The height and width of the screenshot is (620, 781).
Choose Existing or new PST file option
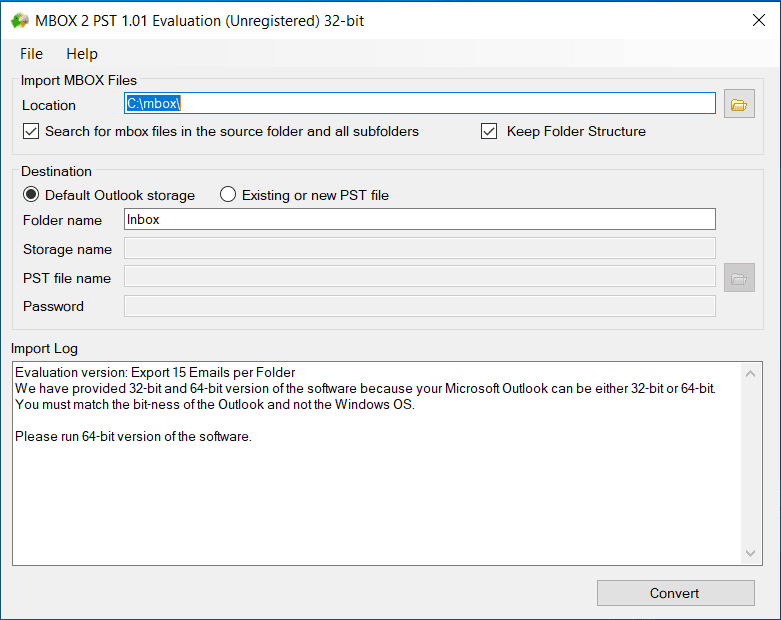coord(228,195)
